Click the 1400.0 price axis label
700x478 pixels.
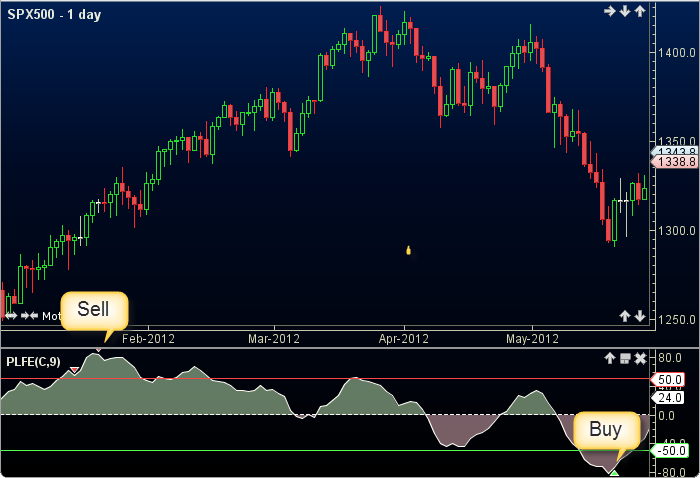(677, 53)
